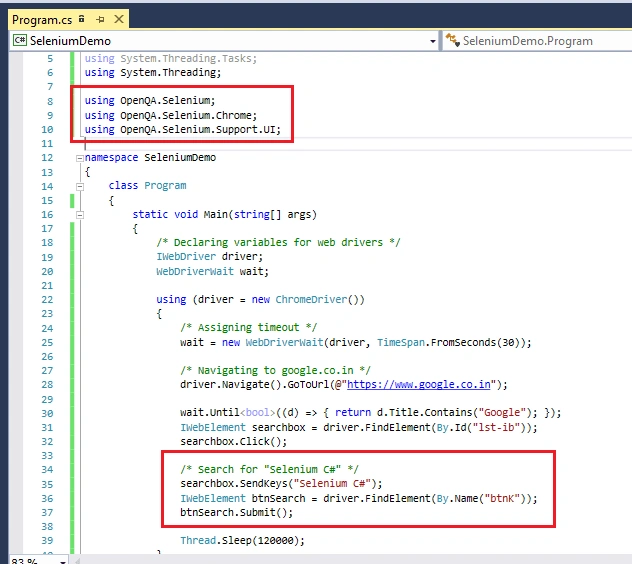The height and width of the screenshot is (564, 632).
Task: Select the Program.cs tab
Action: click(x=42, y=19)
